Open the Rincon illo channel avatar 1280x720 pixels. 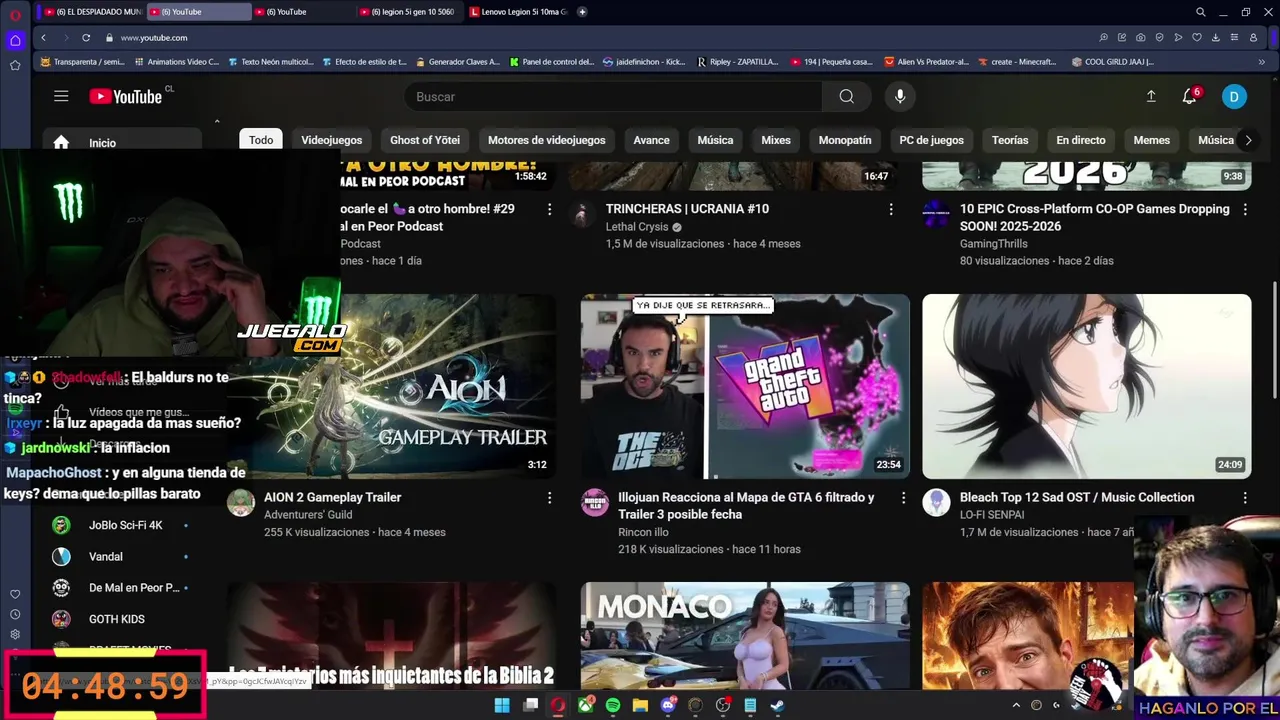(595, 503)
